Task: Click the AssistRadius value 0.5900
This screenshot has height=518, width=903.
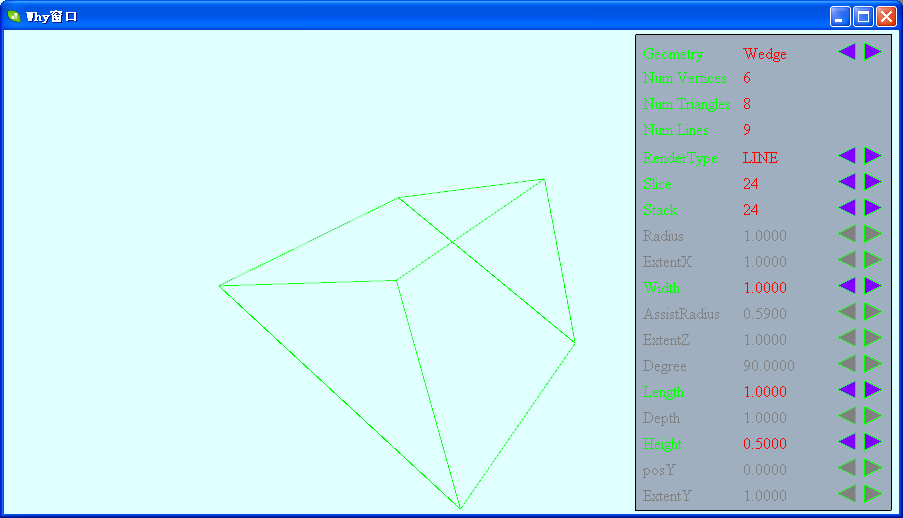Action: click(765, 314)
